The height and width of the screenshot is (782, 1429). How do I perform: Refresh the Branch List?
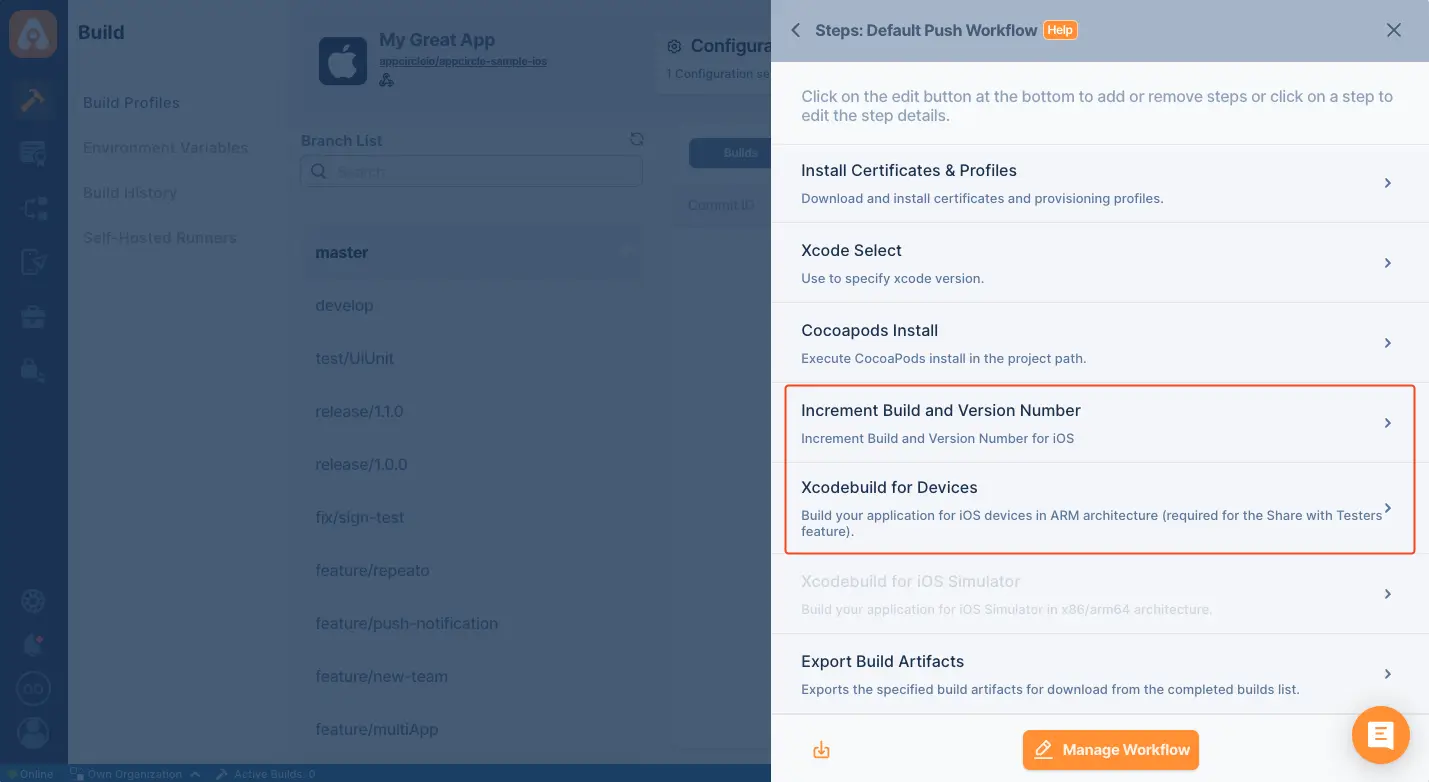point(636,140)
